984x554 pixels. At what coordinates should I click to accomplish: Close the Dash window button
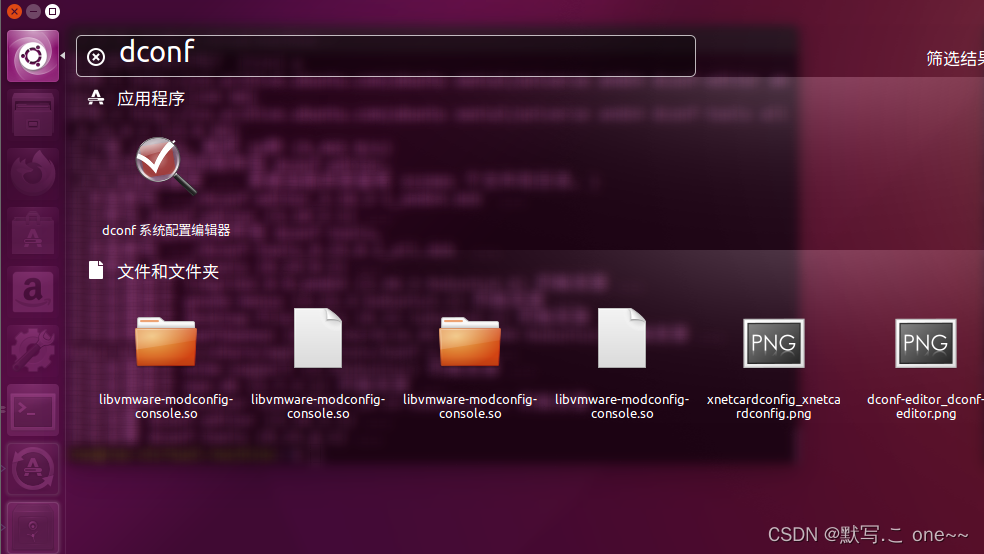tap(14, 11)
